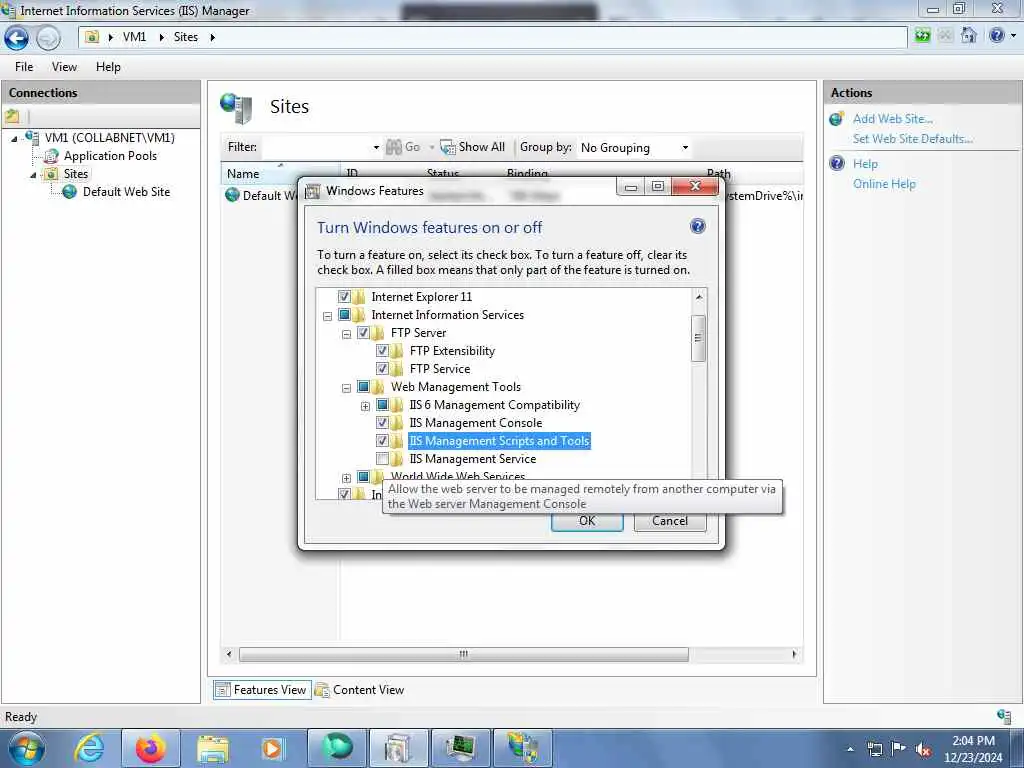Image resolution: width=1024 pixels, height=768 pixels.
Task: Cancel the Windows Features dialog
Action: (x=670, y=521)
